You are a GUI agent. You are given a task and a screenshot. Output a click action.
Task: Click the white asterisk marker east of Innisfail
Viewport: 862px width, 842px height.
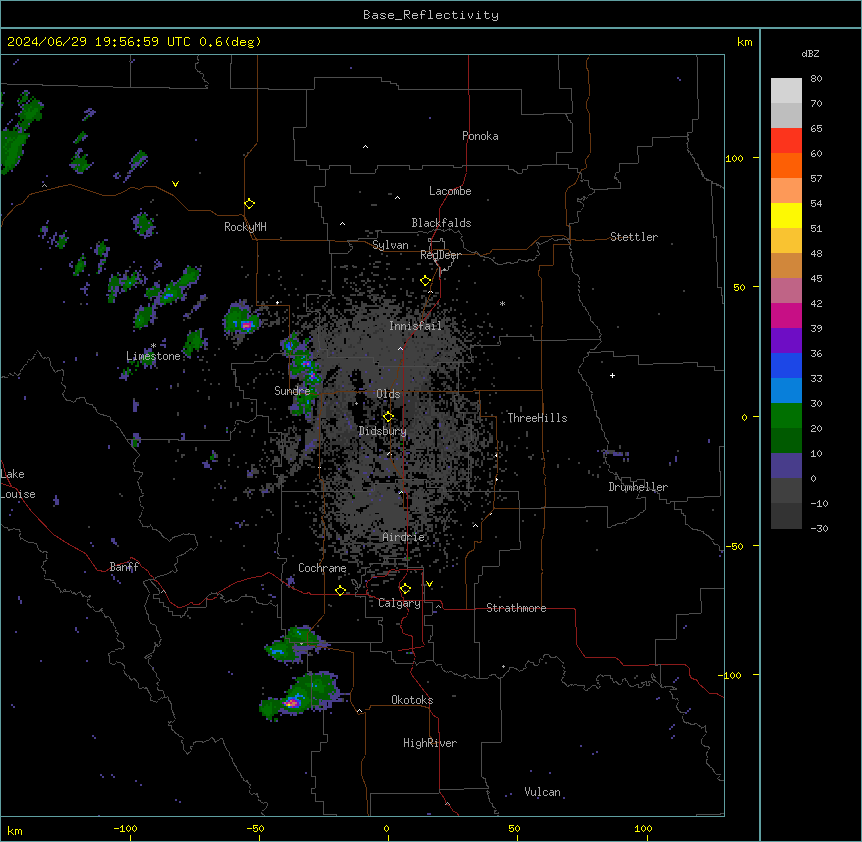tap(502, 303)
